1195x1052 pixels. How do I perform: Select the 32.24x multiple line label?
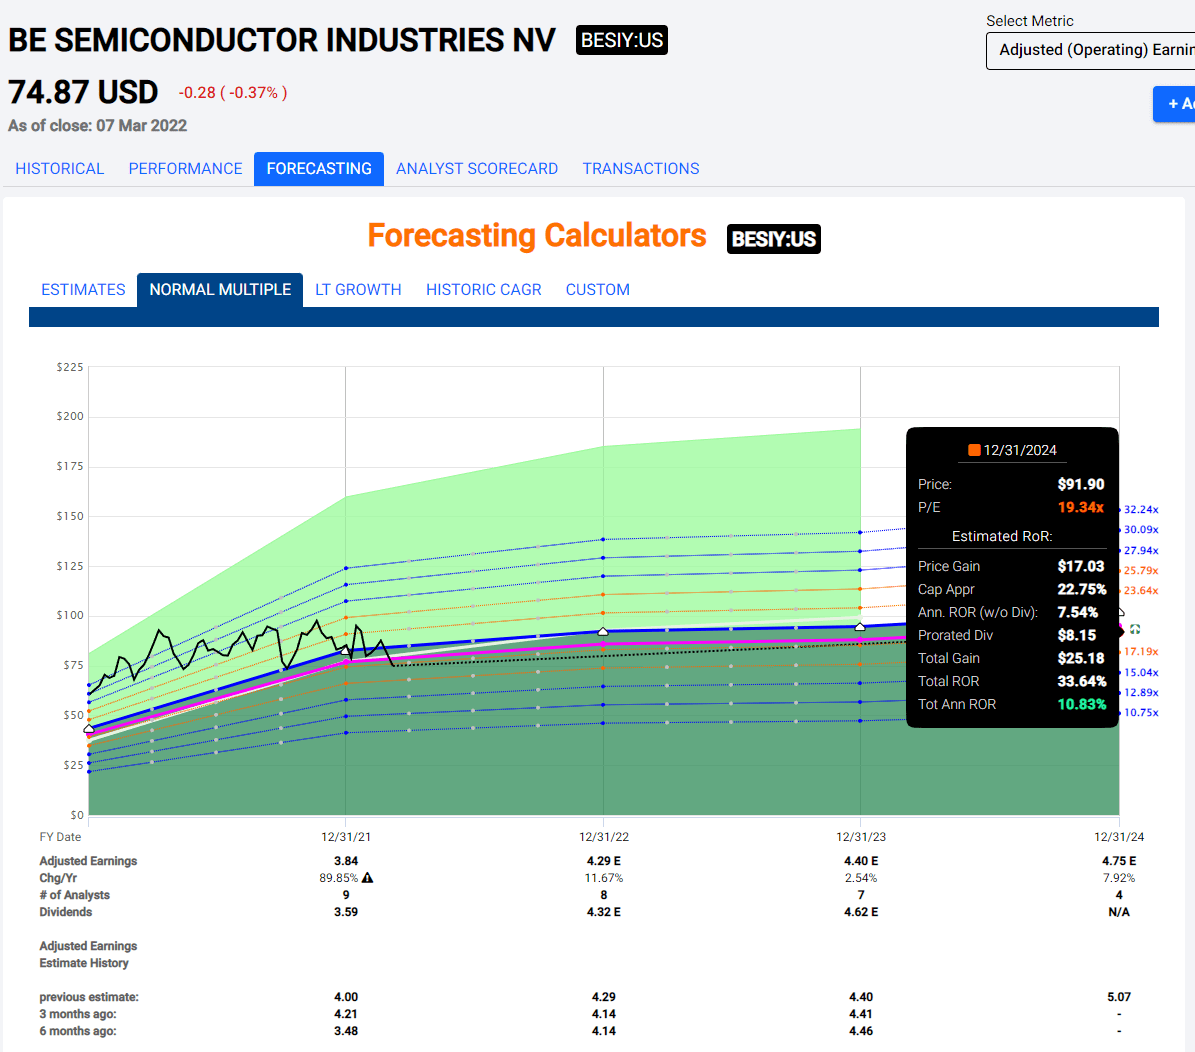tap(1141, 509)
